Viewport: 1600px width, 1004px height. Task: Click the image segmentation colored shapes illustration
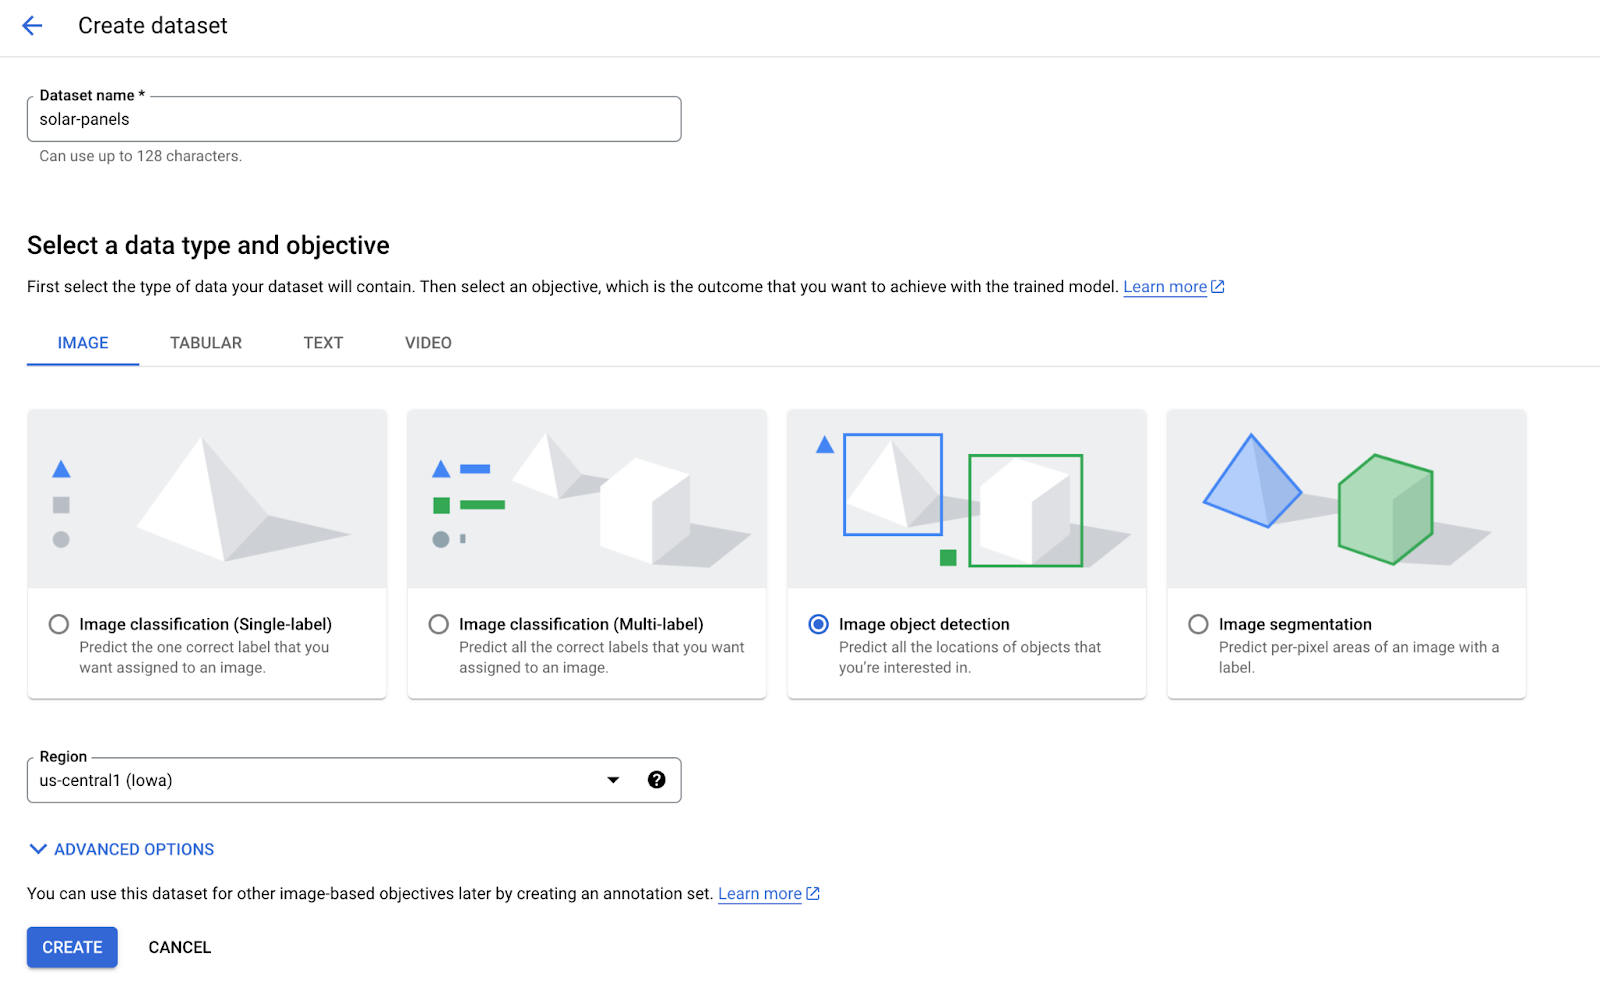click(x=1347, y=499)
